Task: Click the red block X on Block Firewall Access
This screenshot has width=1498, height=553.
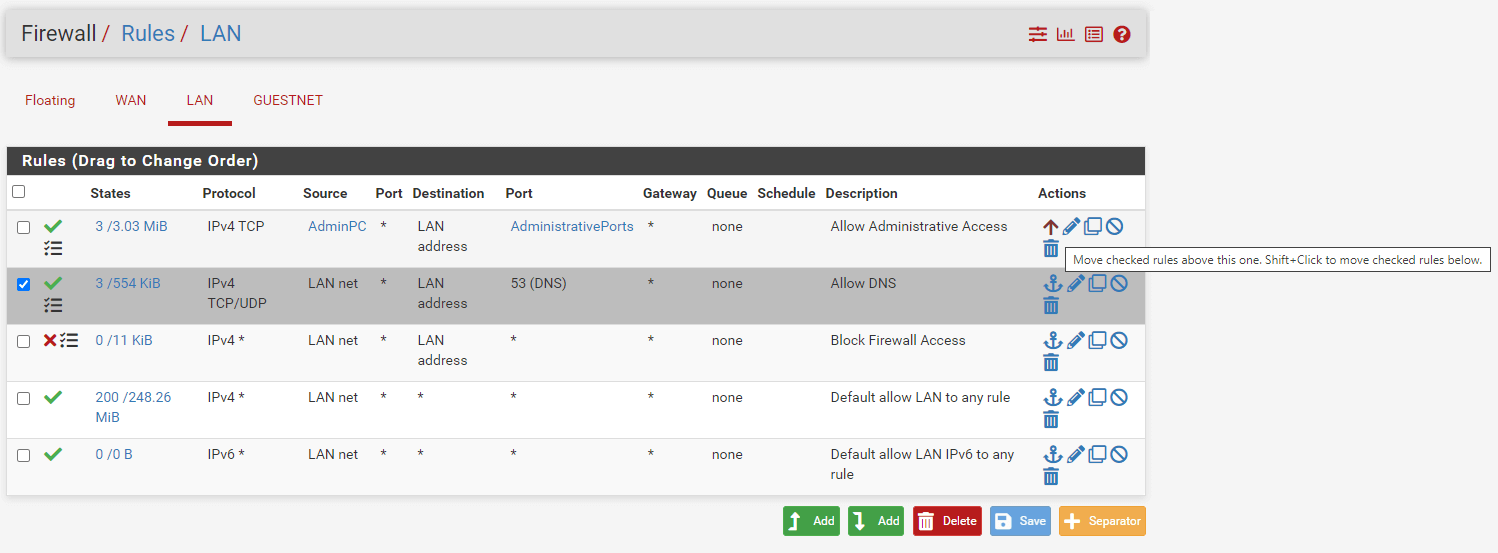Action: coord(50,341)
